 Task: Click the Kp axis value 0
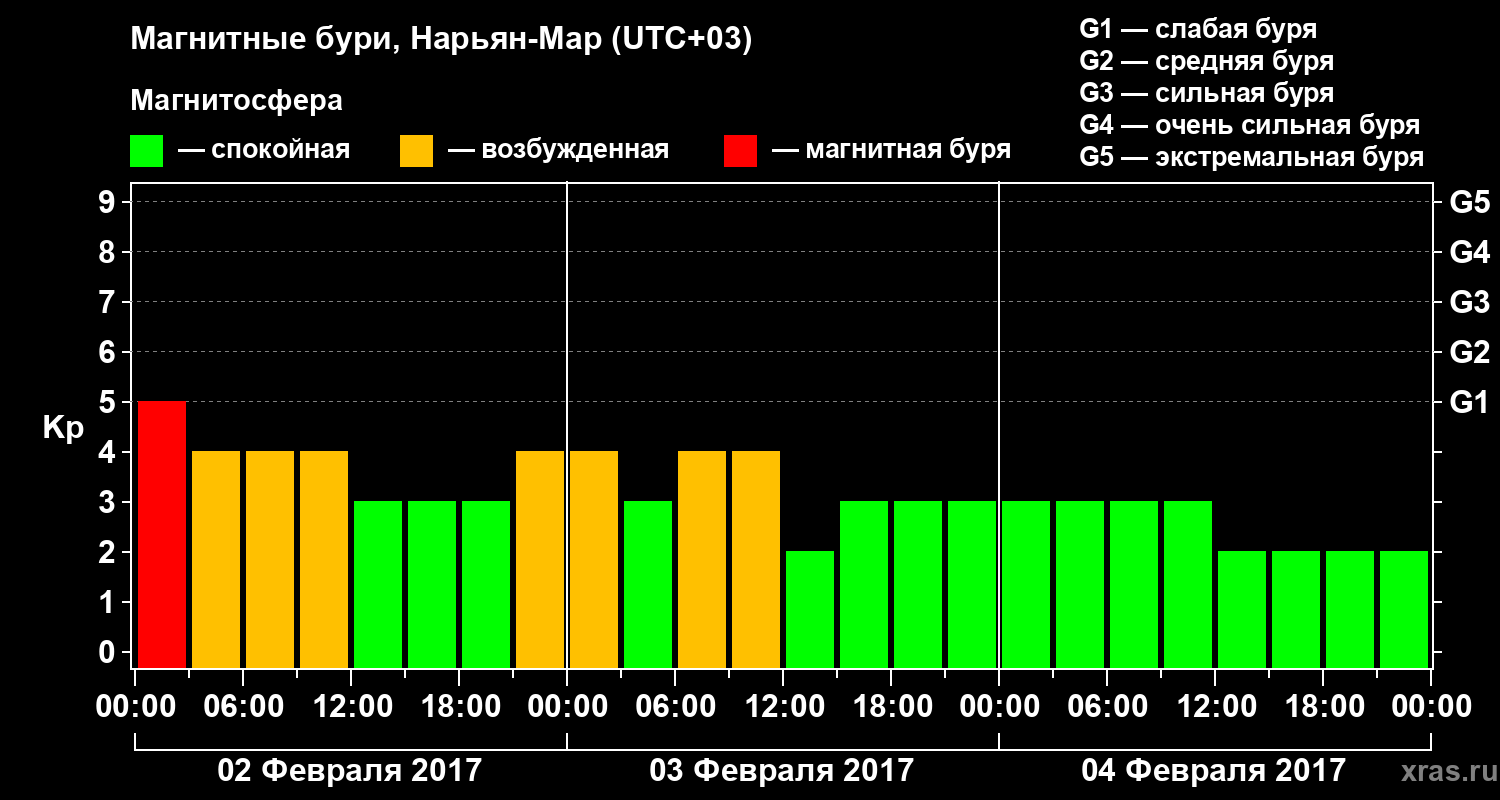109,652
